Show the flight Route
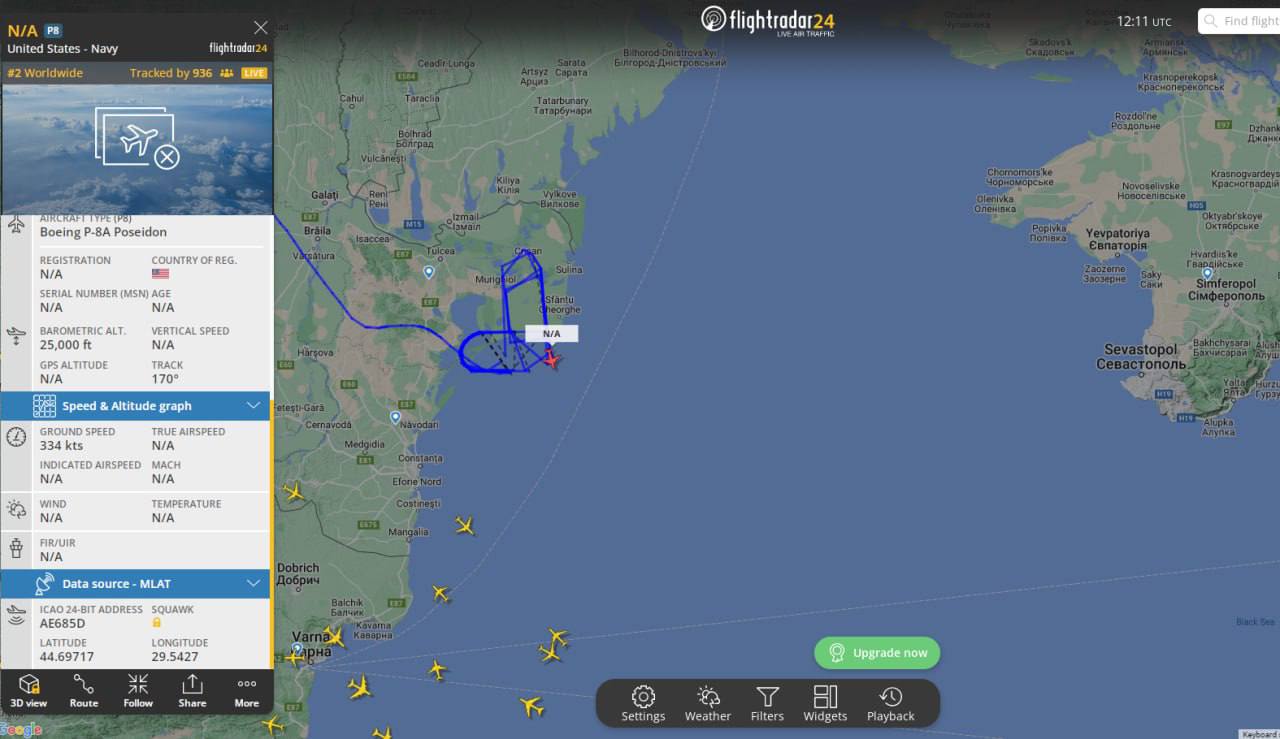Viewport: 1280px width, 739px height. (84, 690)
